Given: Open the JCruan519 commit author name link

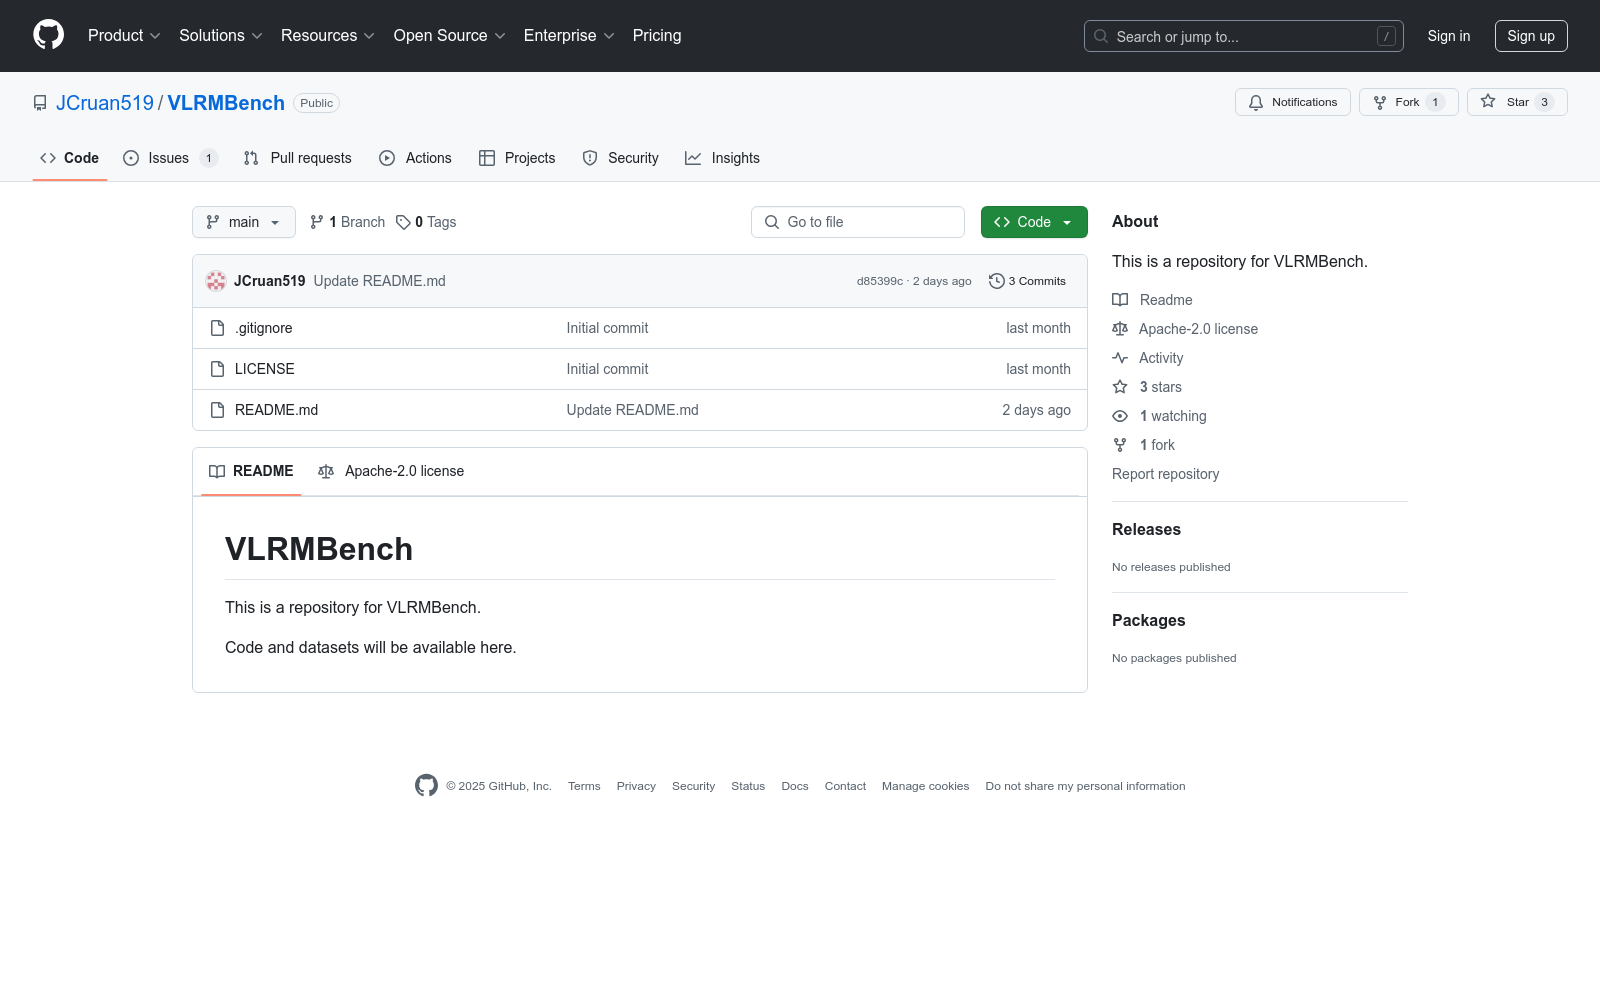Looking at the screenshot, I should (269, 281).
